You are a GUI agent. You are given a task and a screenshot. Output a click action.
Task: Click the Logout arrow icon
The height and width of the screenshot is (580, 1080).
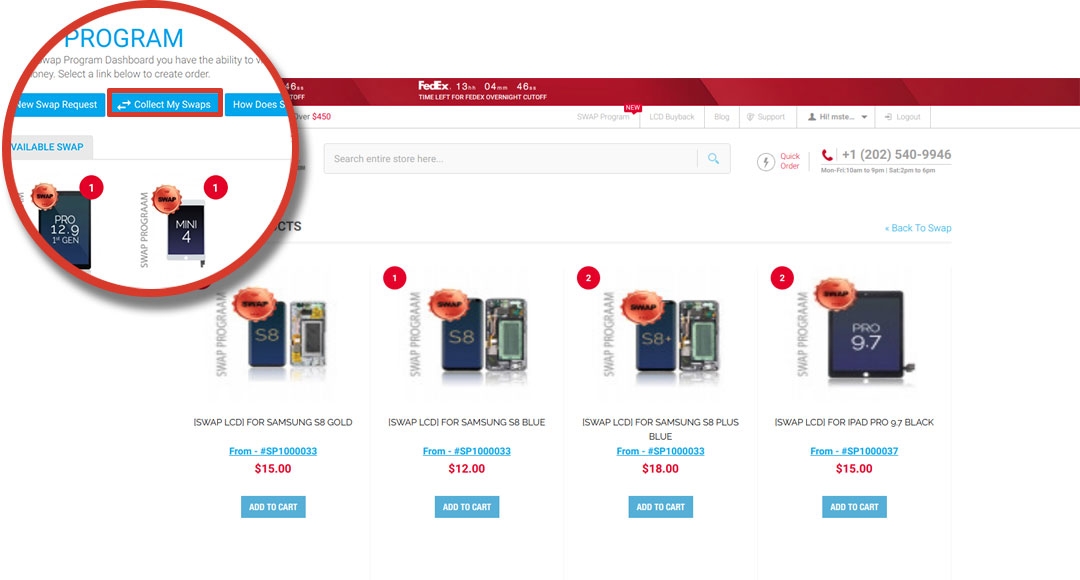tap(888, 117)
